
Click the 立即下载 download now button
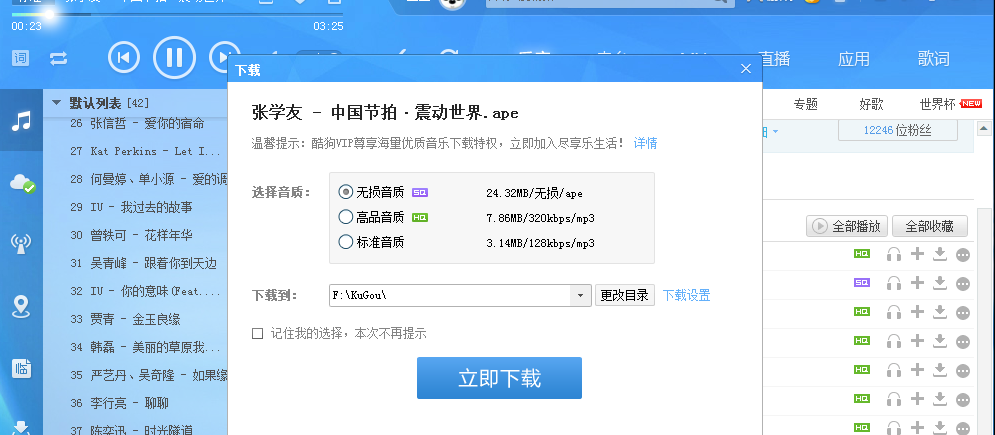(x=499, y=378)
